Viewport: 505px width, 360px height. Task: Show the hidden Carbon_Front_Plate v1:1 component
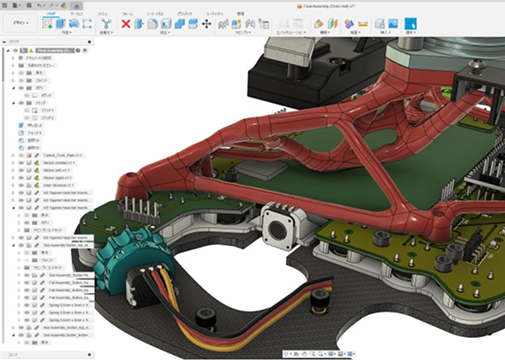21,155
